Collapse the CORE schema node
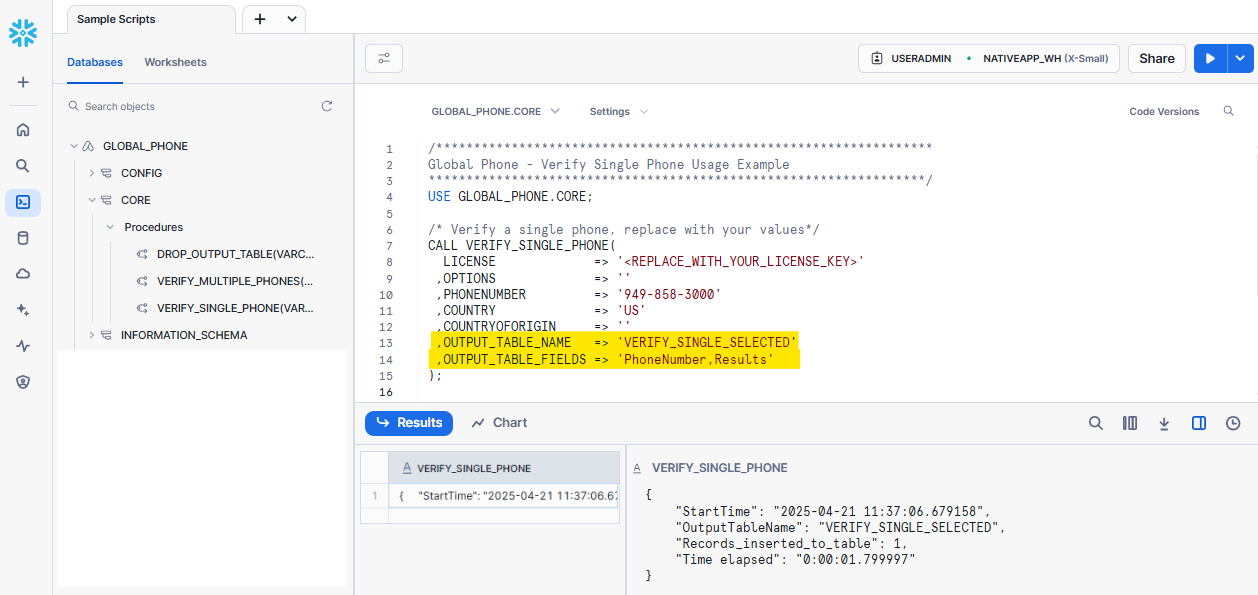 pyautogui.click(x=91, y=200)
